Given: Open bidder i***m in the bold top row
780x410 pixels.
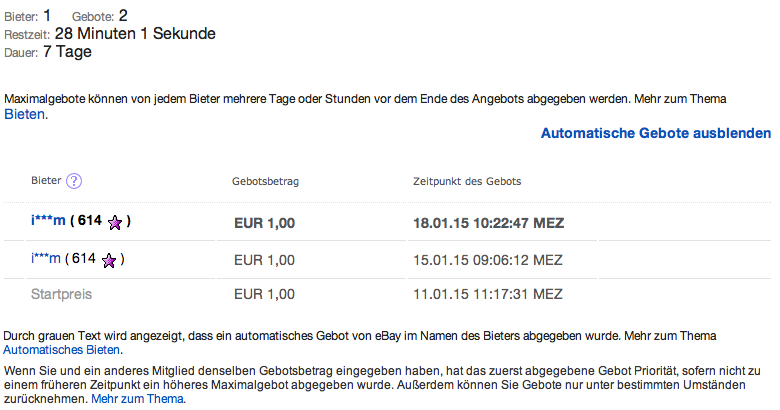Looking at the screenshot, I should (x=50, y=222).
